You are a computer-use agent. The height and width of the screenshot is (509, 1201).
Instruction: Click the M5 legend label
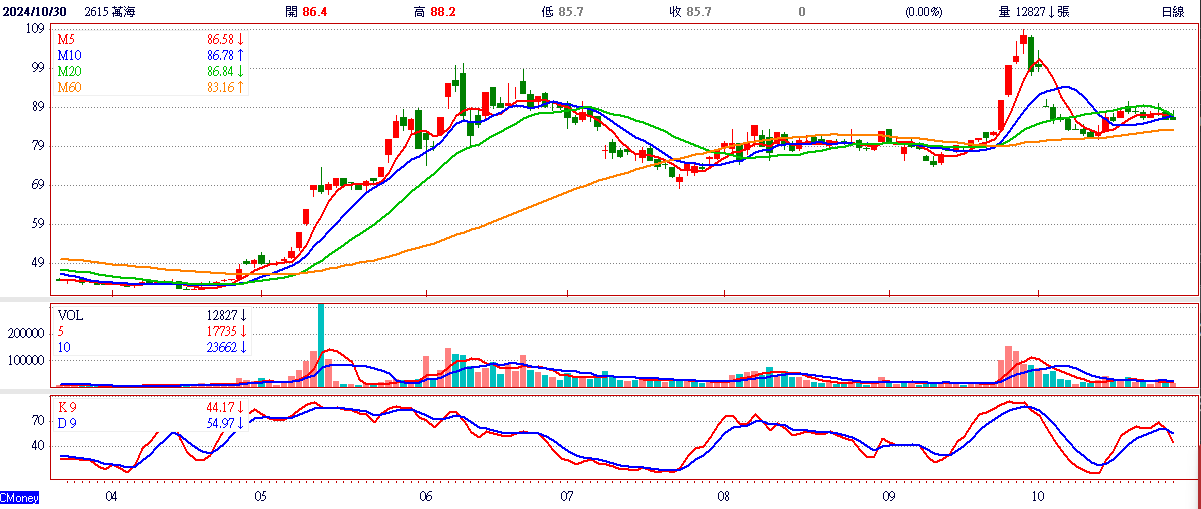(x=66, y=38)
